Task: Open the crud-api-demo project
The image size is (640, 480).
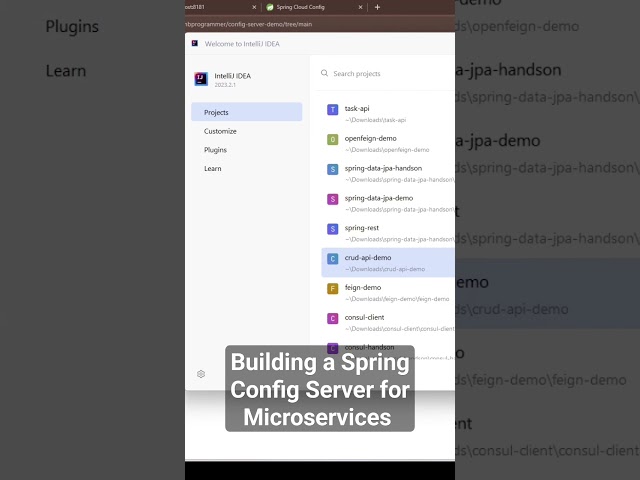Action: 388,262
